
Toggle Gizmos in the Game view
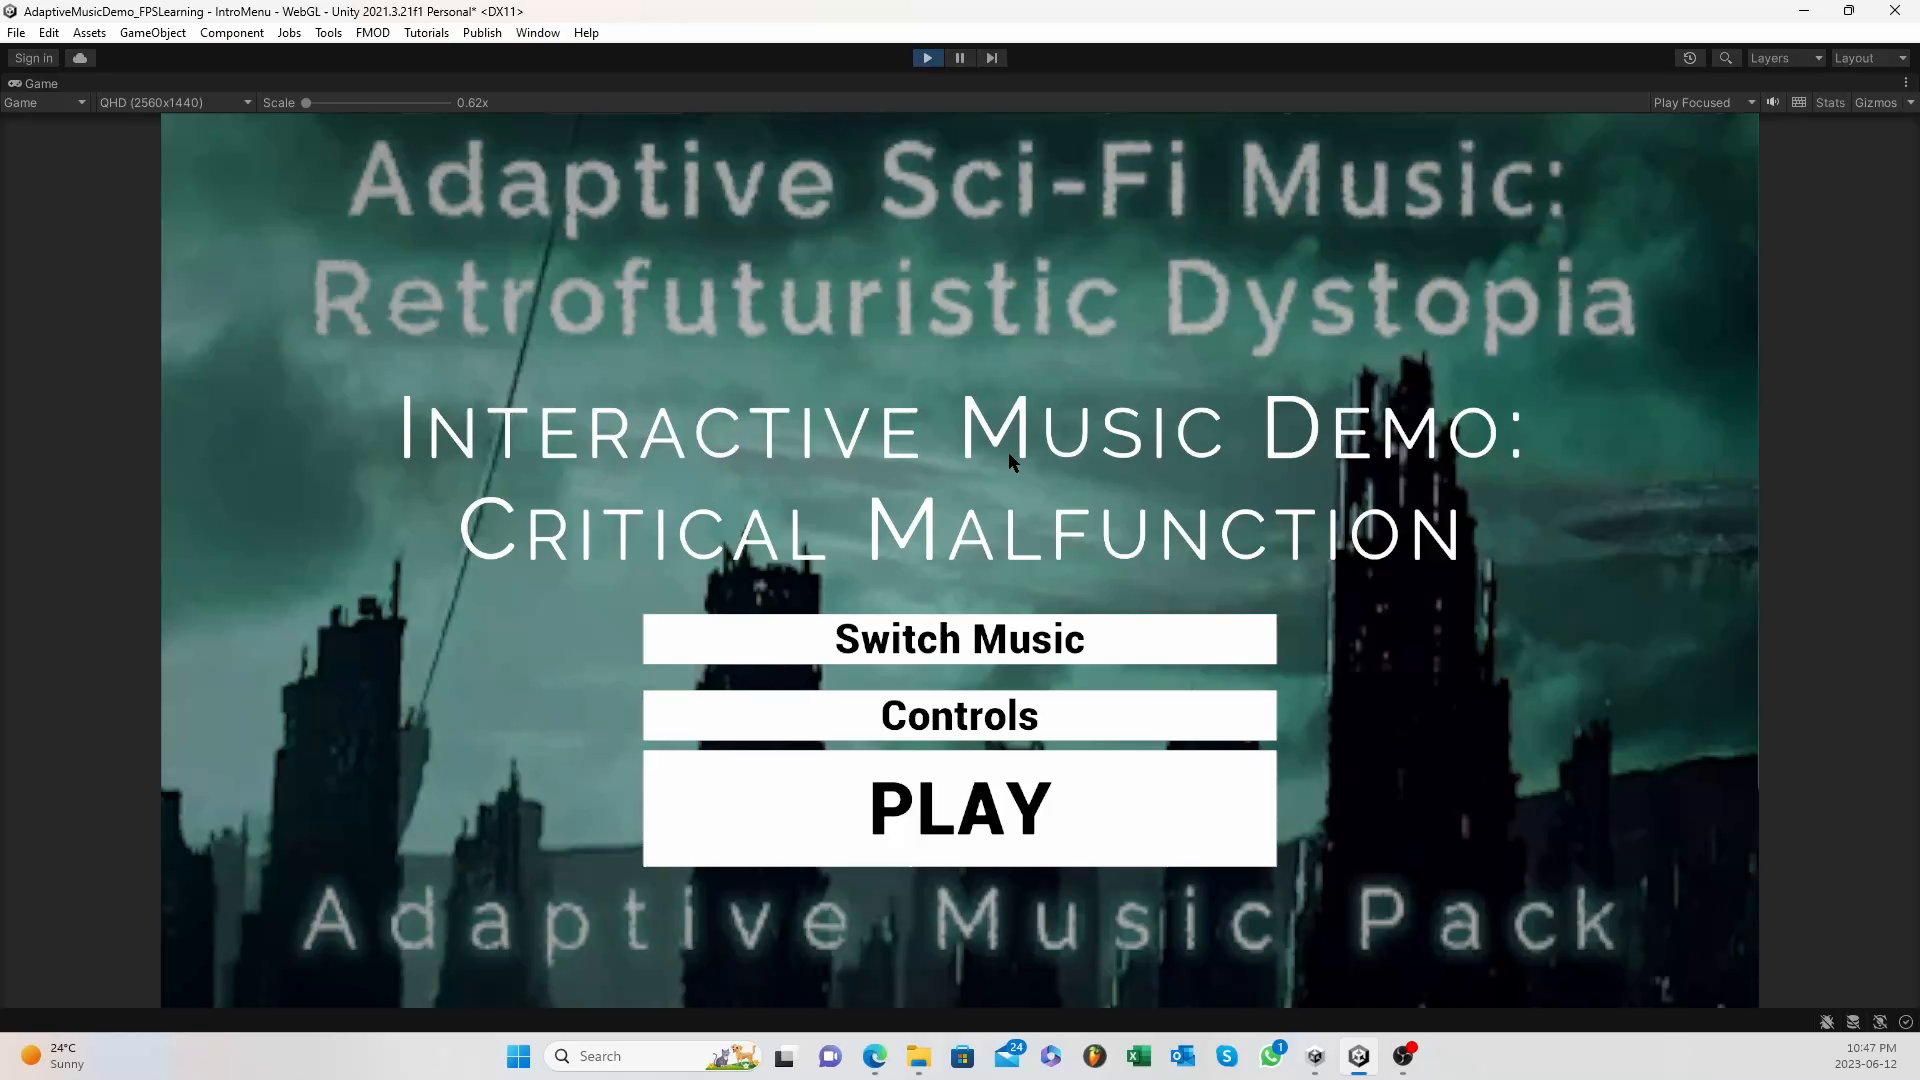1875,102
